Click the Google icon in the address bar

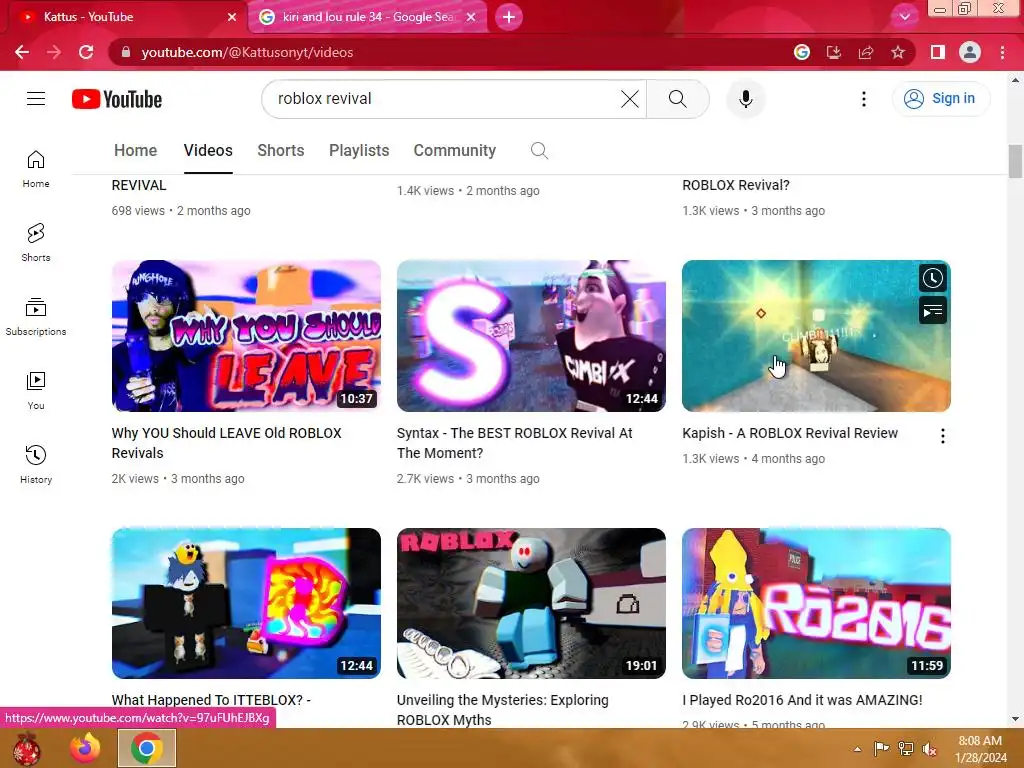(802, 52)
